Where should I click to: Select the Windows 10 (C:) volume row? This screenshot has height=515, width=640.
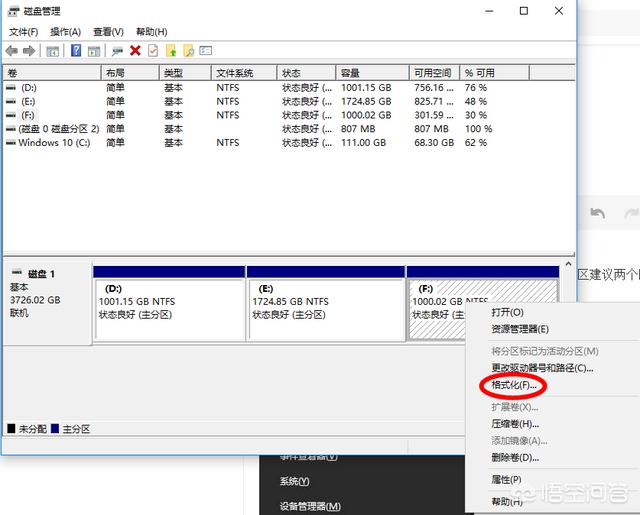(x=55, y=143)
